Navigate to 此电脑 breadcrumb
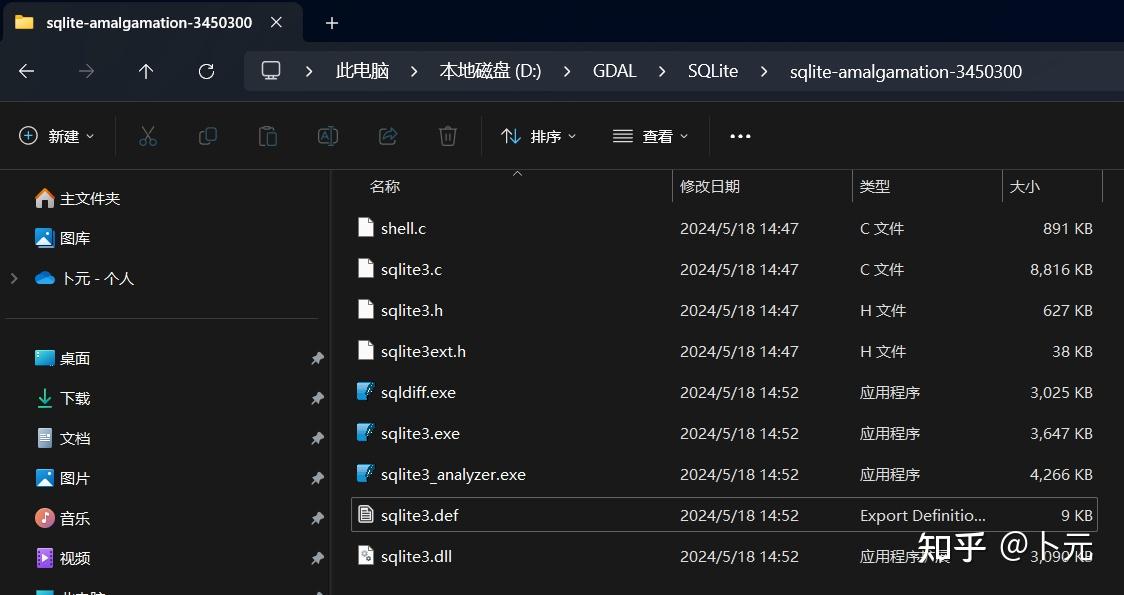1124x595 pixels. coord(362,71)
